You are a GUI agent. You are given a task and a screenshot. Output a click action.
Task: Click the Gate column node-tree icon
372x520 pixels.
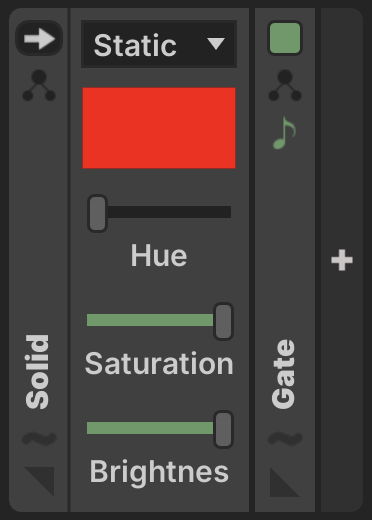pyautogui.click(x=285, y=85)
